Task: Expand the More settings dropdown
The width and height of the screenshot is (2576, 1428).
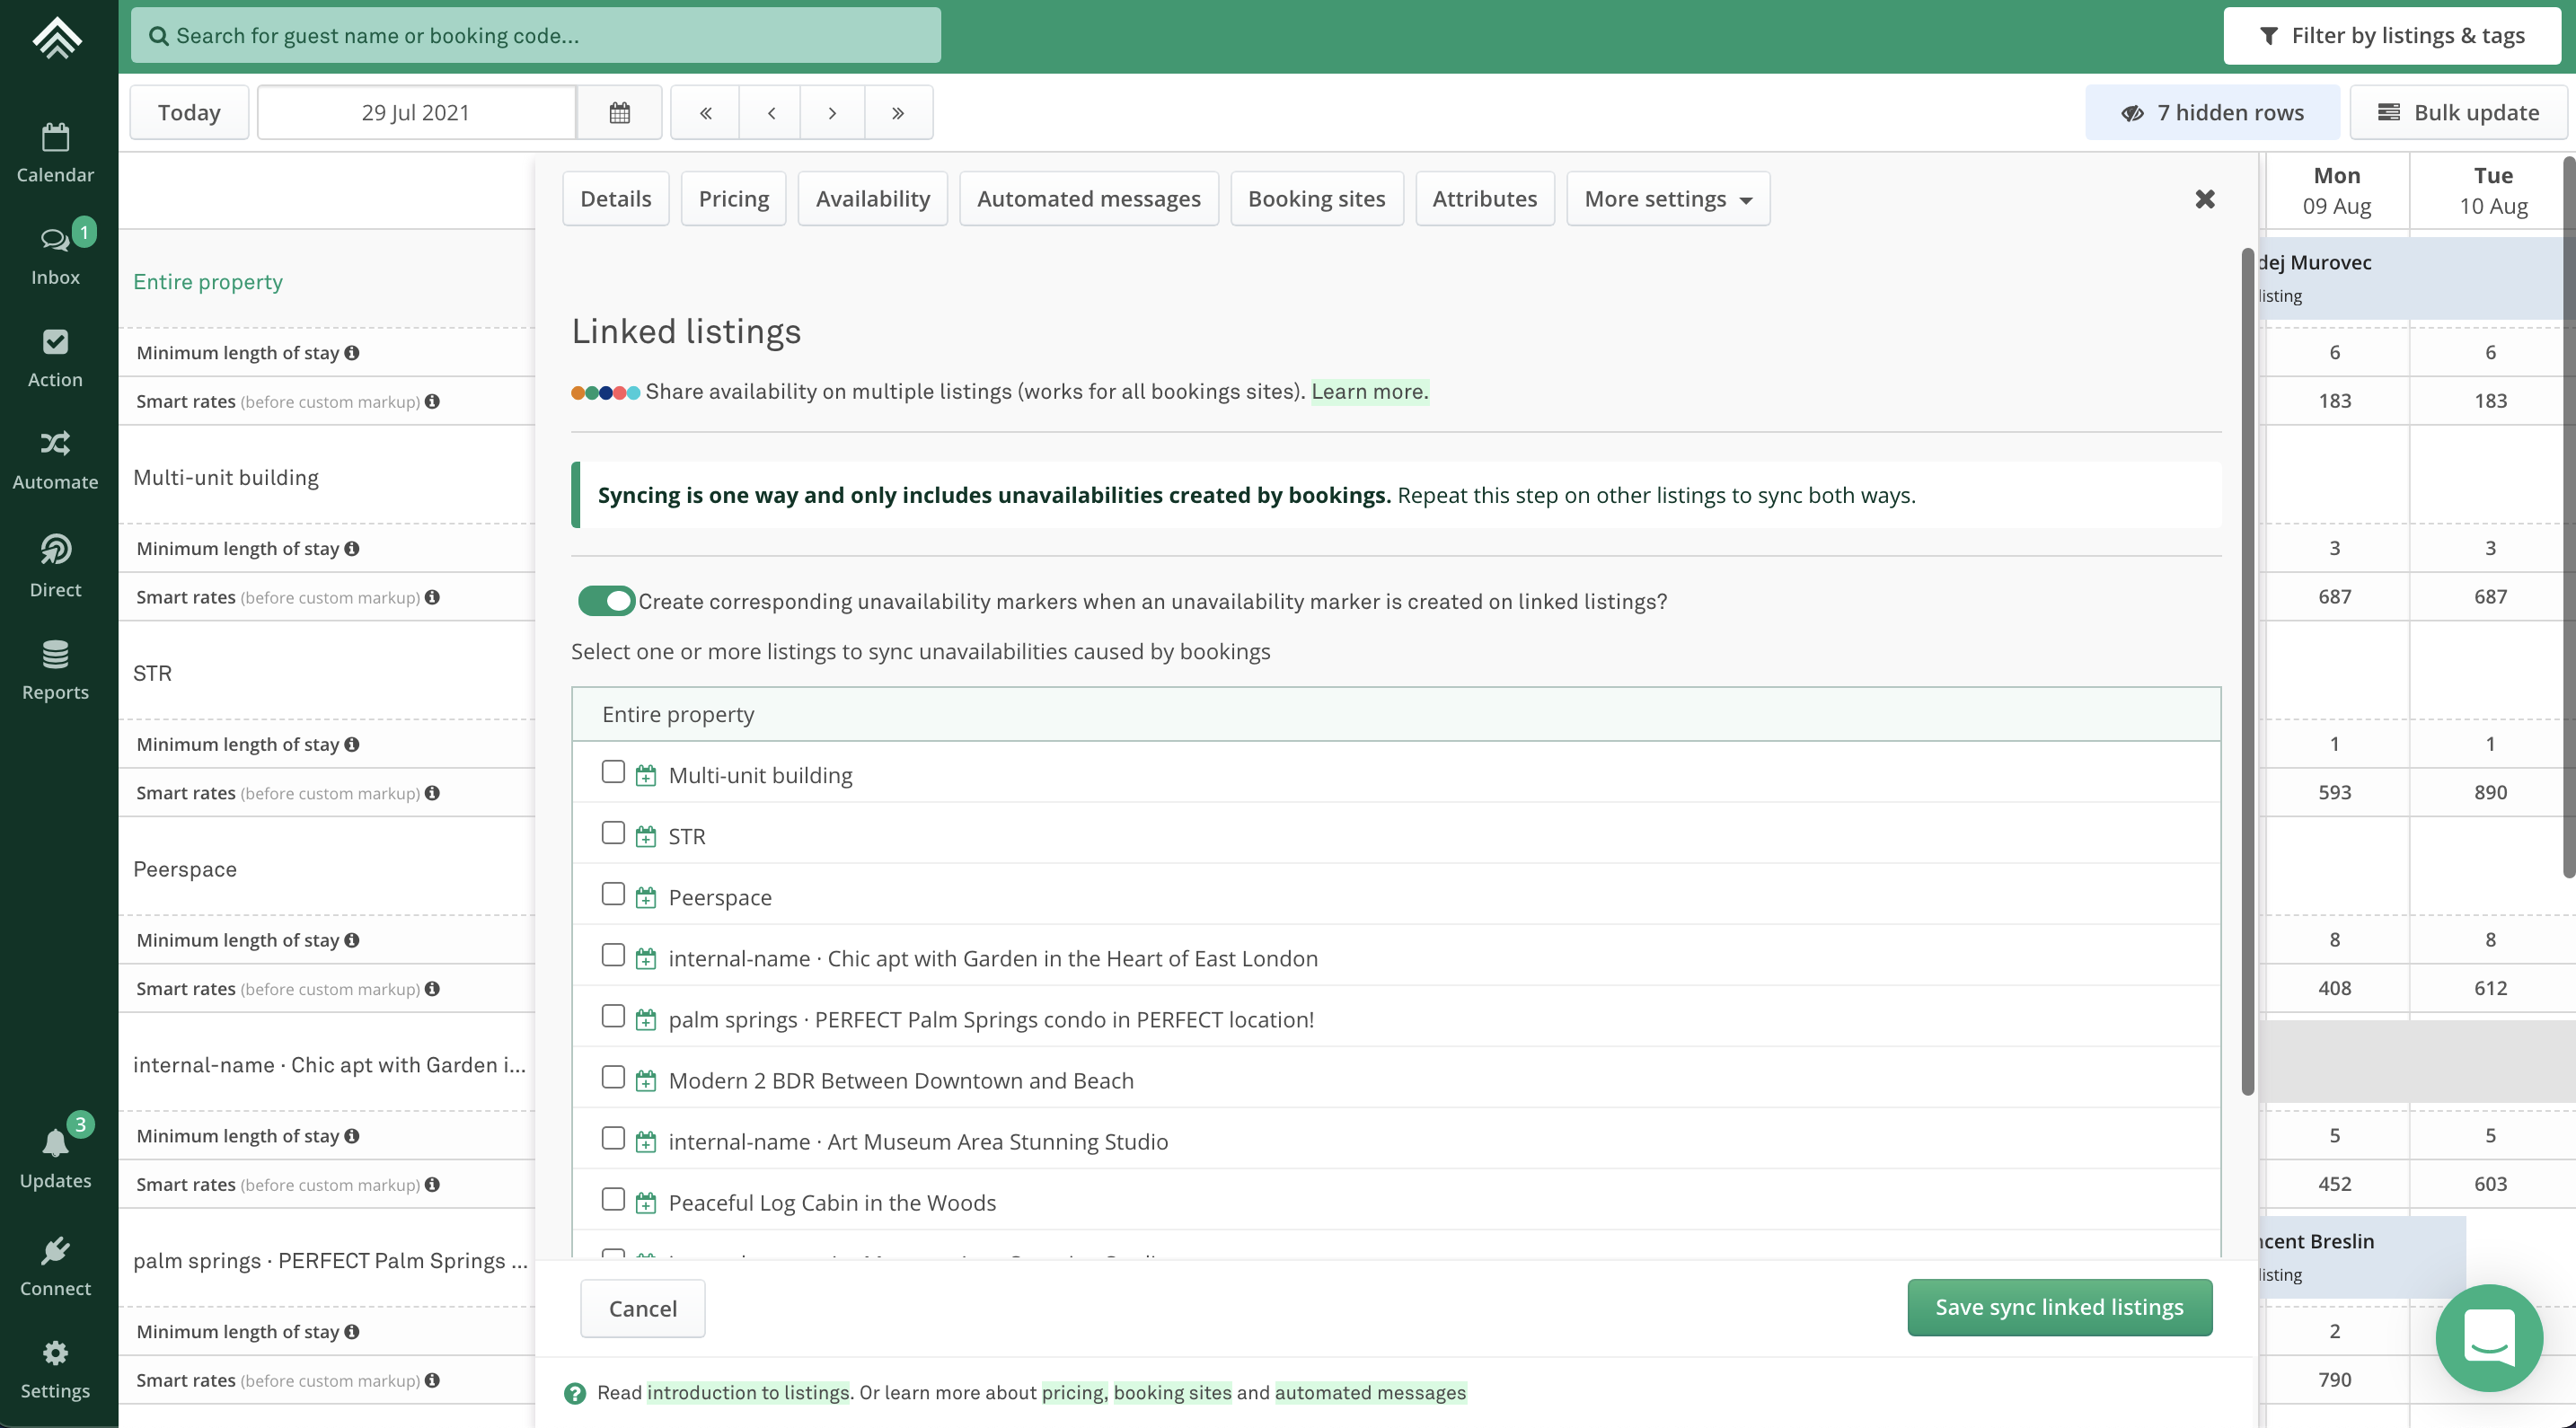Action: pyautogui.click(x=1667, y=199)
